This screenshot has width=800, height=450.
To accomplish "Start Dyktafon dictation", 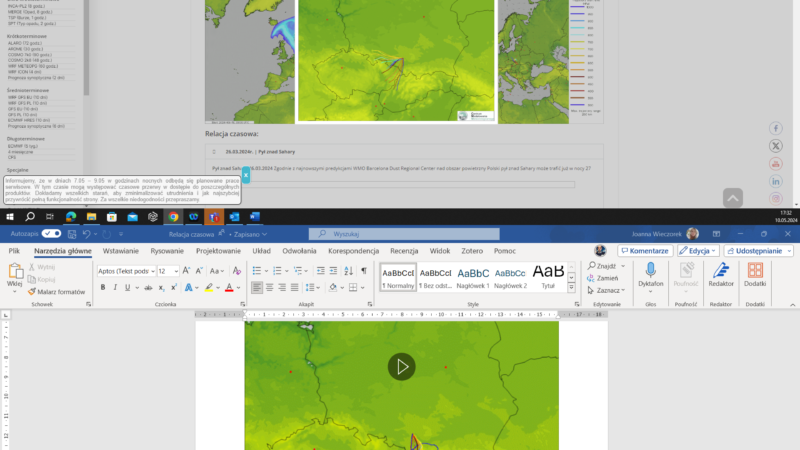I will click(651, 276).
